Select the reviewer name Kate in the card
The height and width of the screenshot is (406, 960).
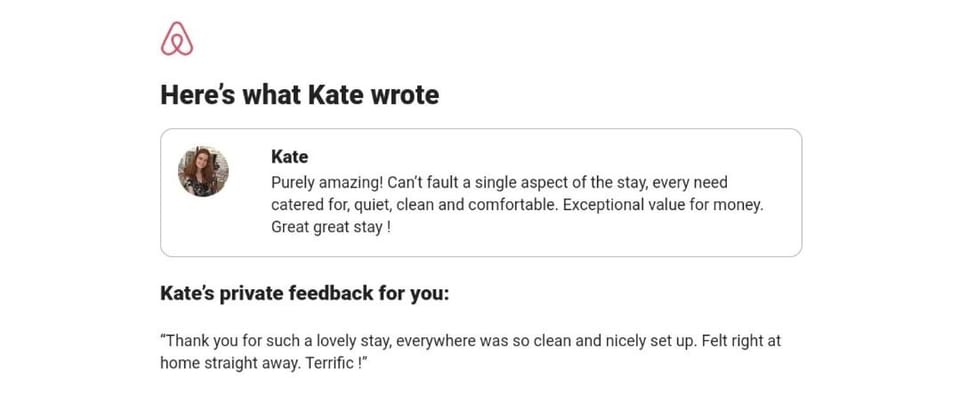point(289,157)
